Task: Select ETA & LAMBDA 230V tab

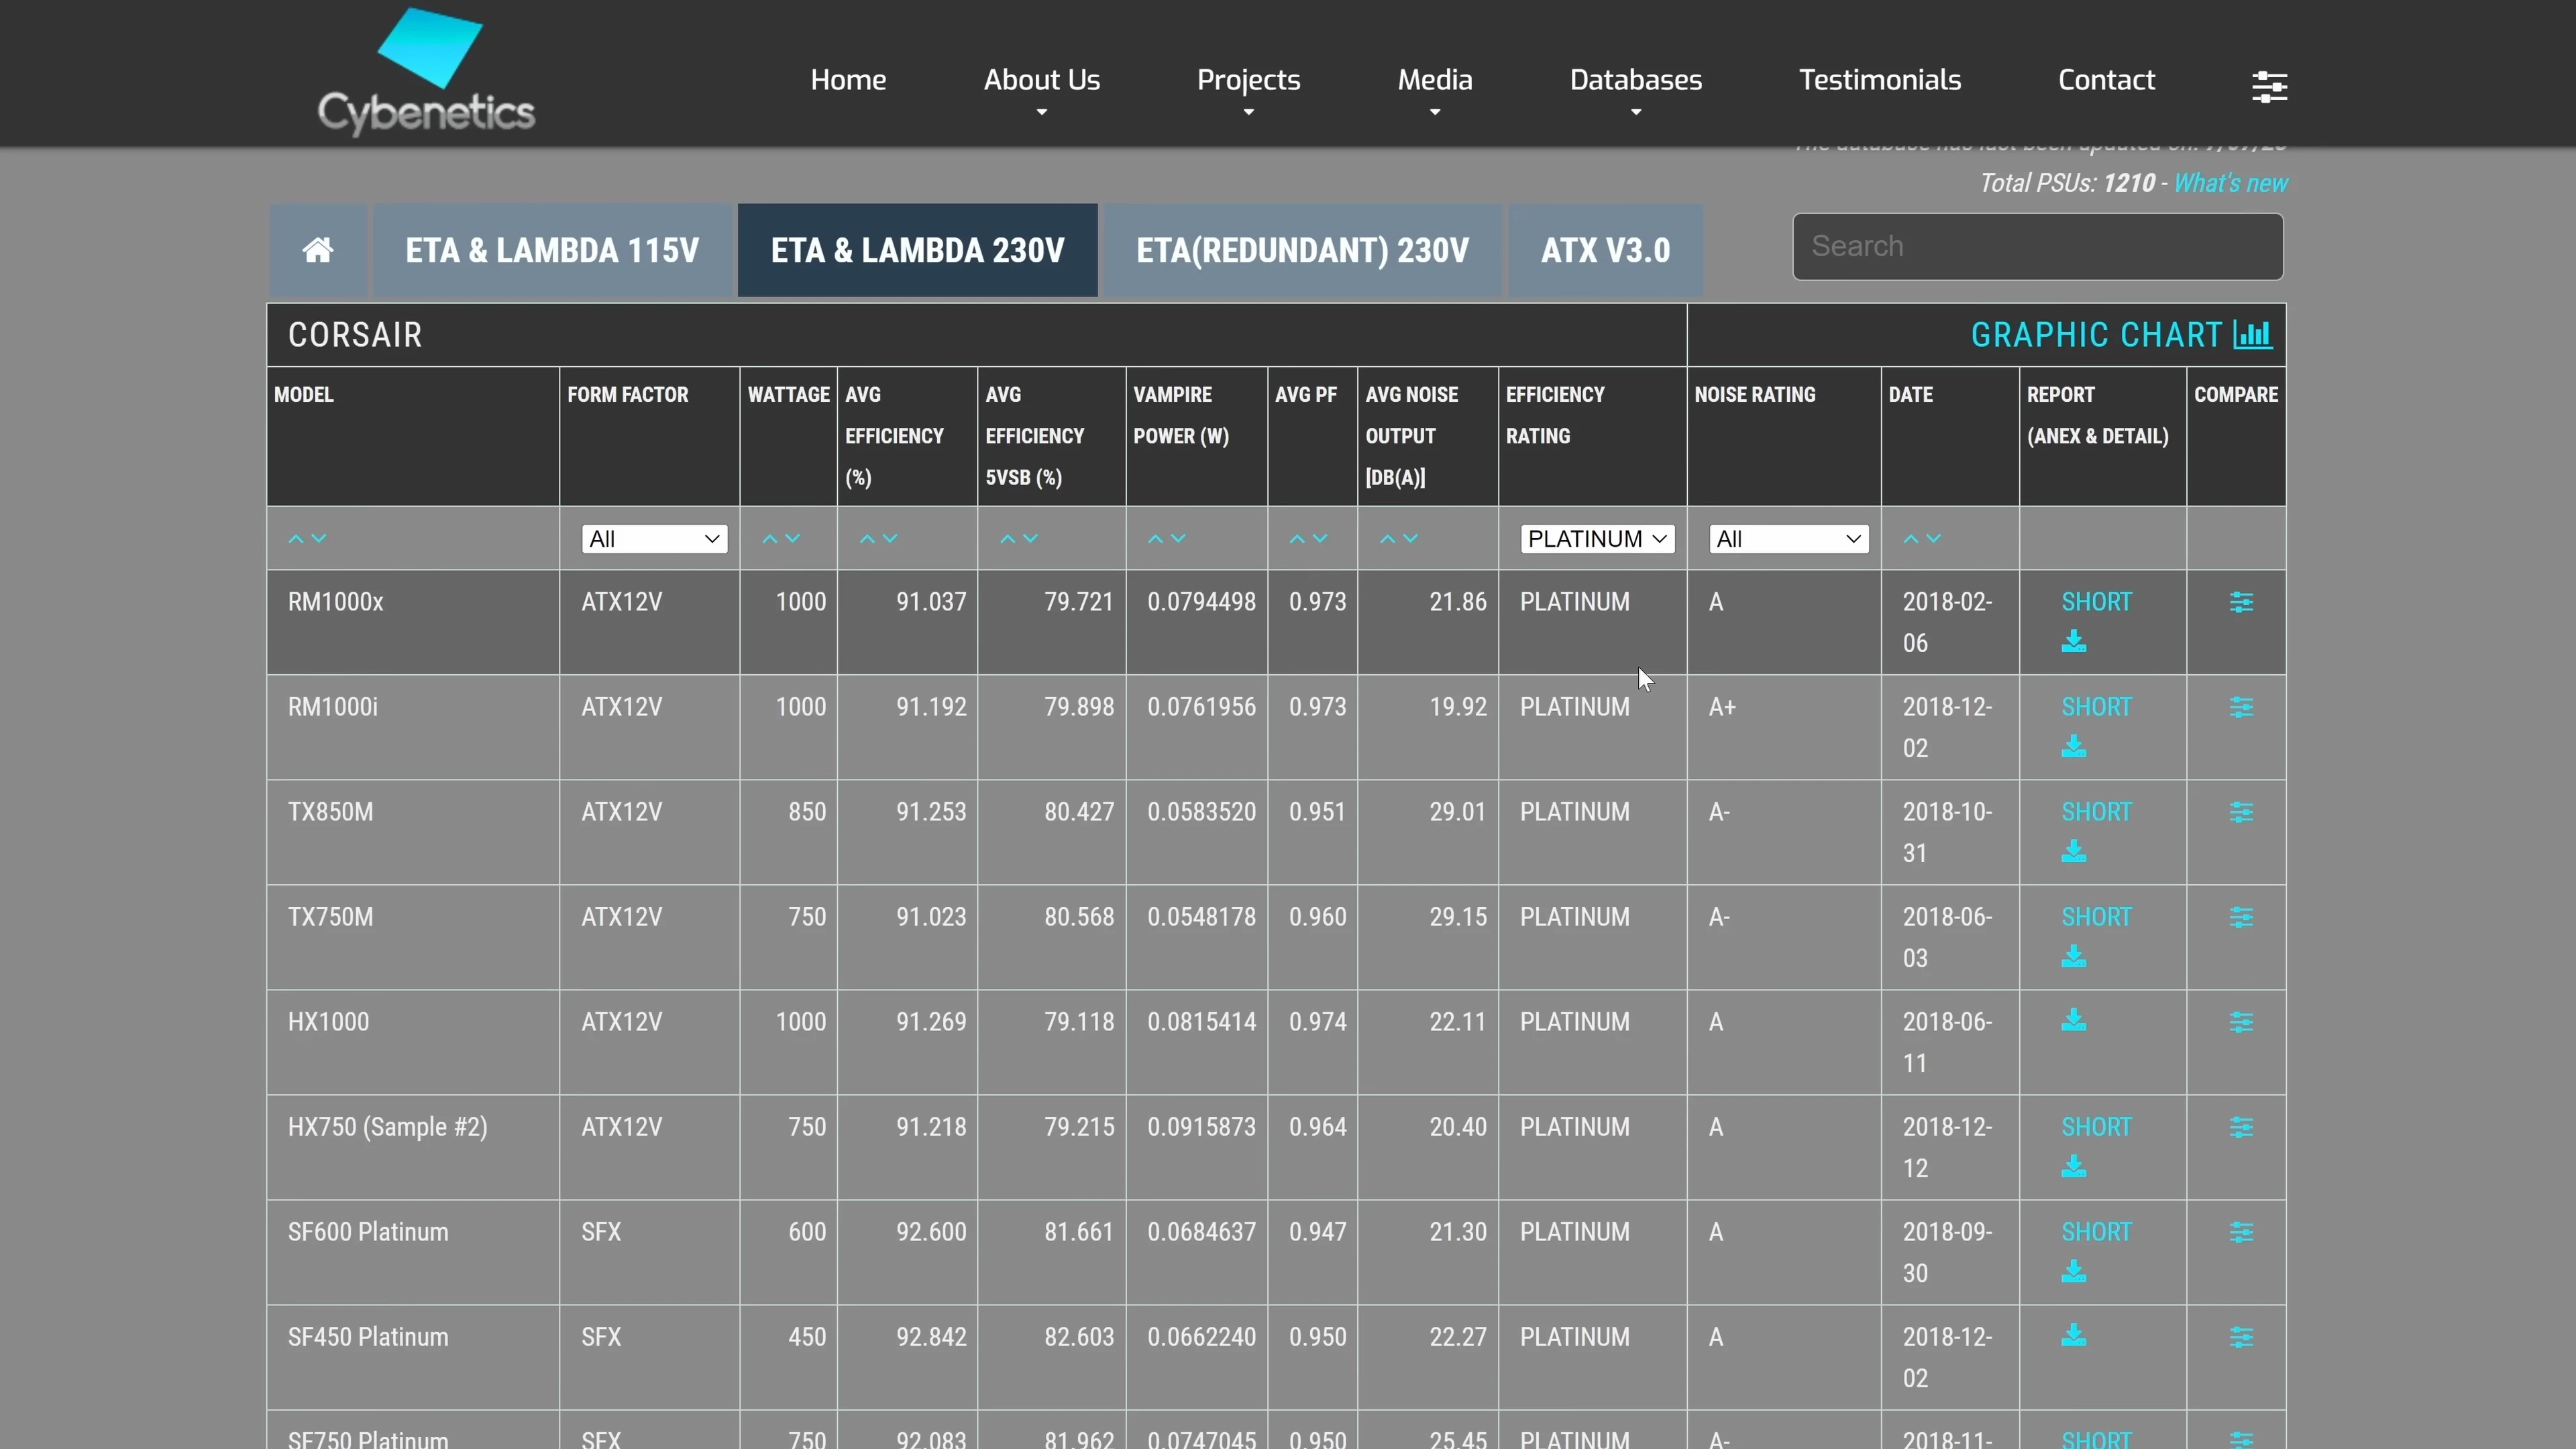Action: 917,250
